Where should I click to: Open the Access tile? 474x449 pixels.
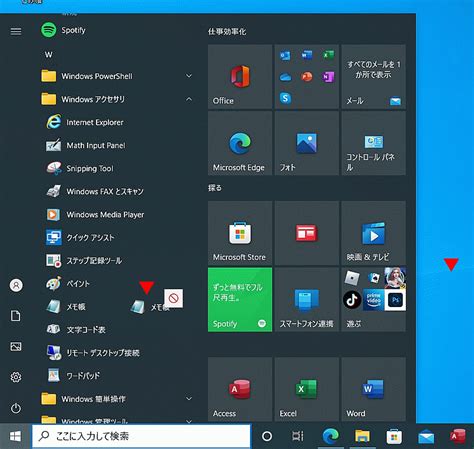pyautogui.click(x=240, y=389)
